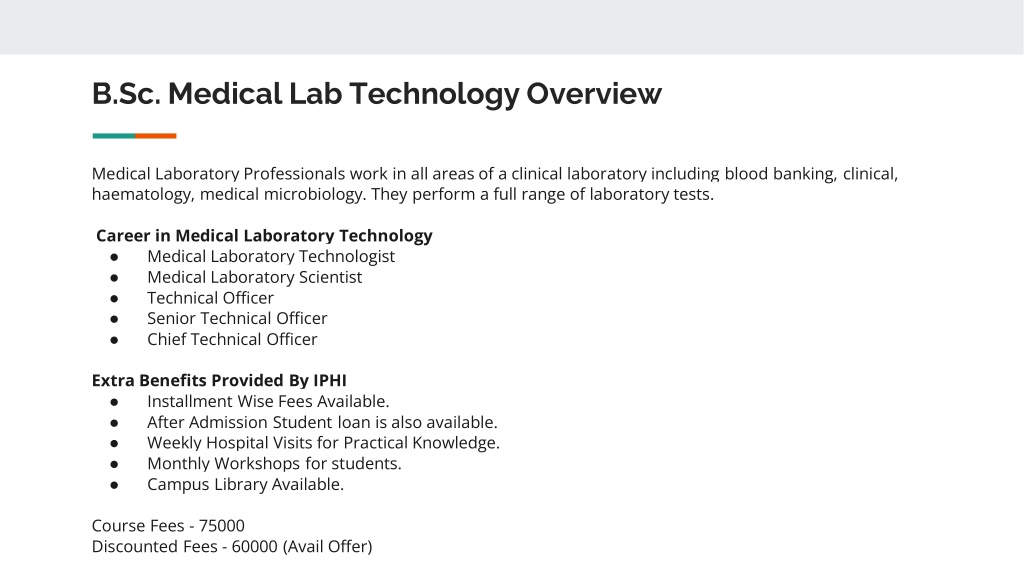1024x576 pixels.
Task: Click the Chief Technical Officer list entry
Action: 232,340
